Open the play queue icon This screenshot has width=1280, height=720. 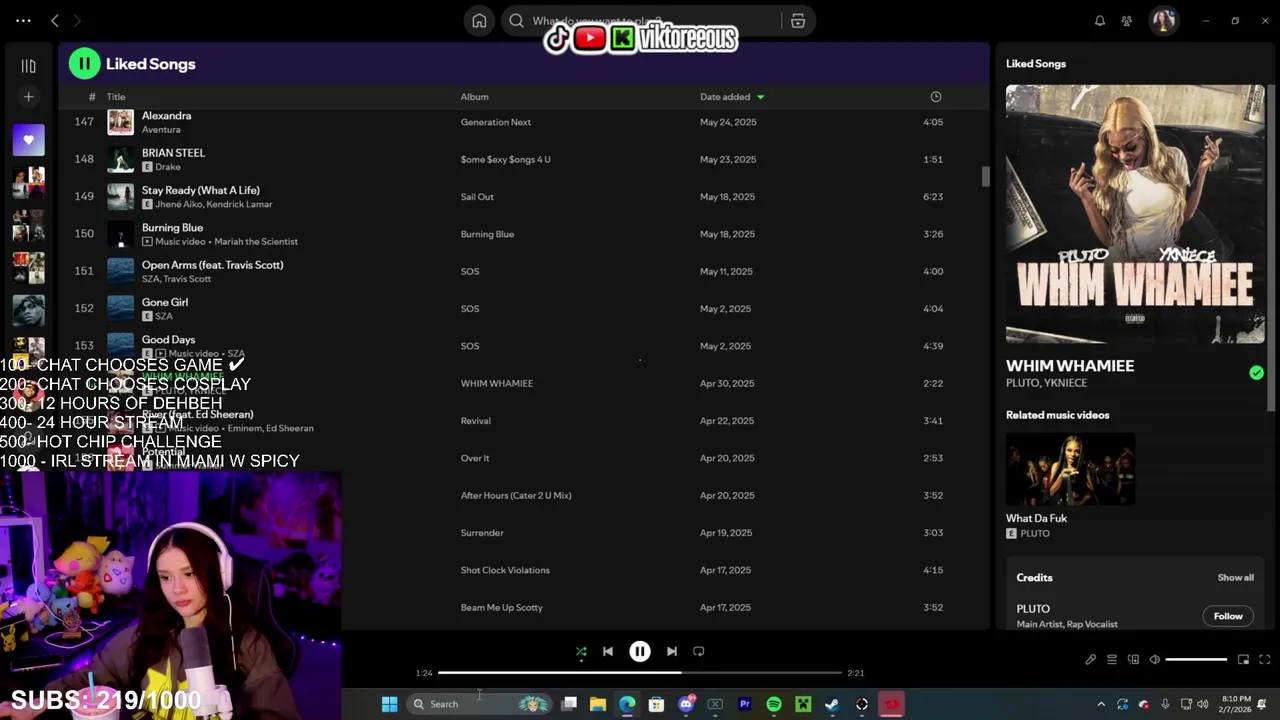(x=1112, y=660)
